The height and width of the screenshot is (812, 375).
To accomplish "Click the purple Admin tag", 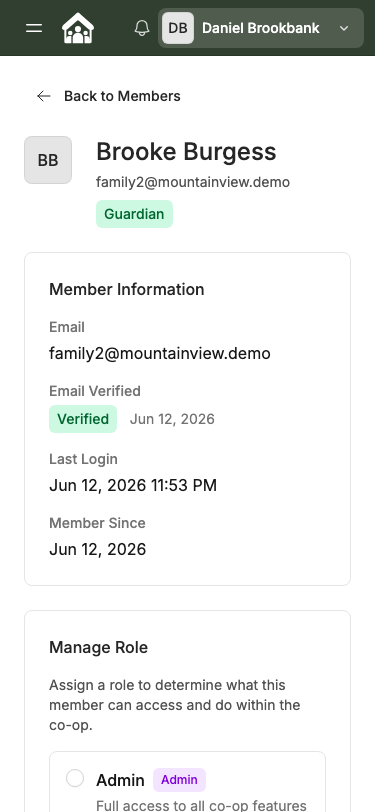I will (179, 780).
